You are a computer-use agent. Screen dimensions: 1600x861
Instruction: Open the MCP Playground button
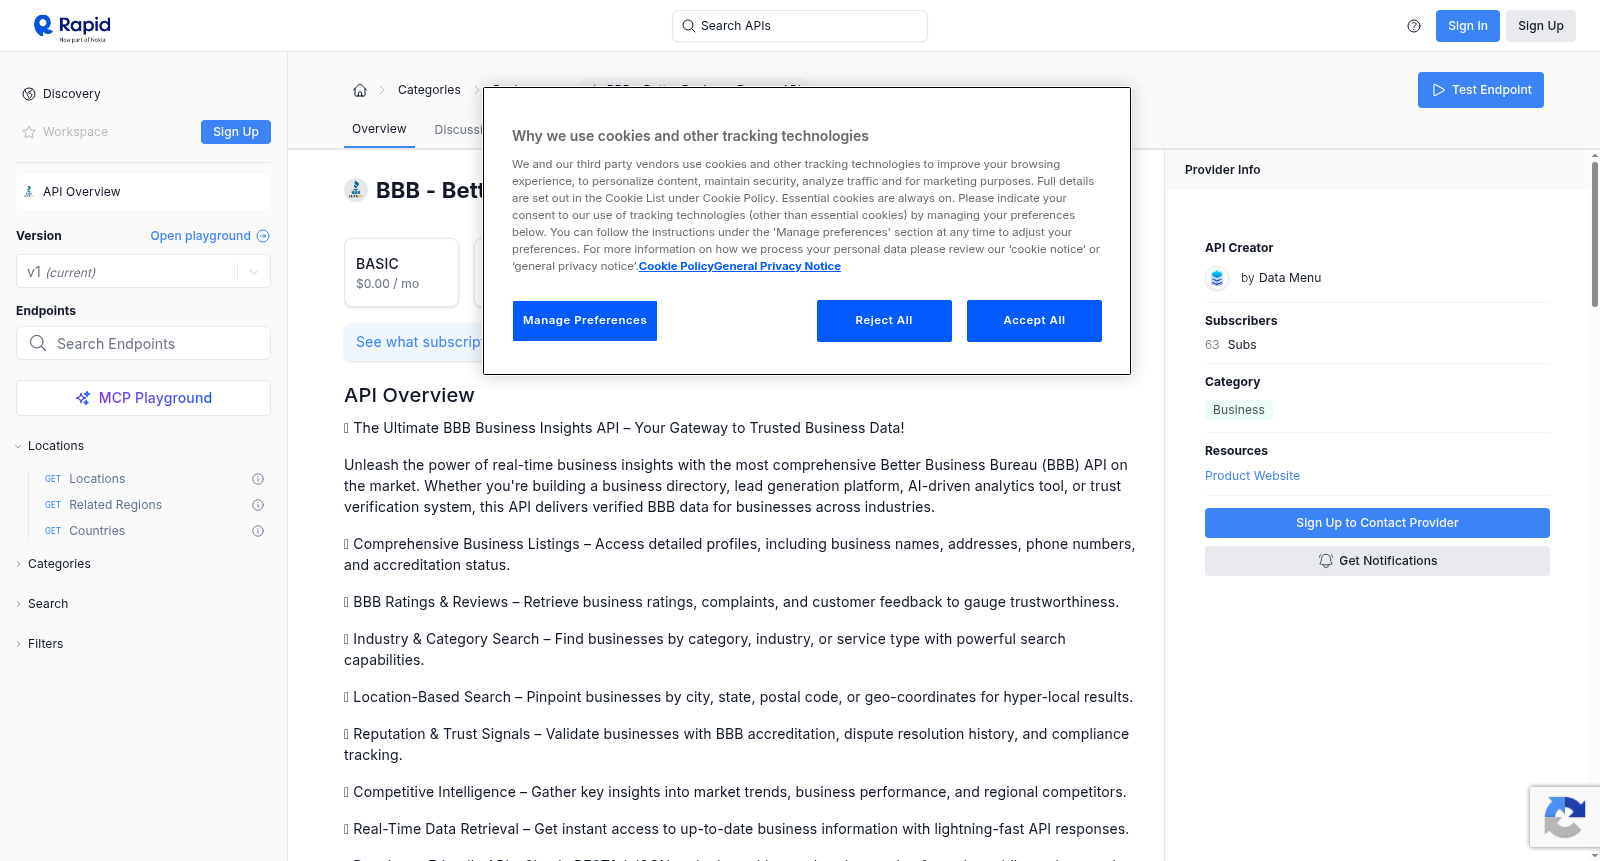click(143, 398)
